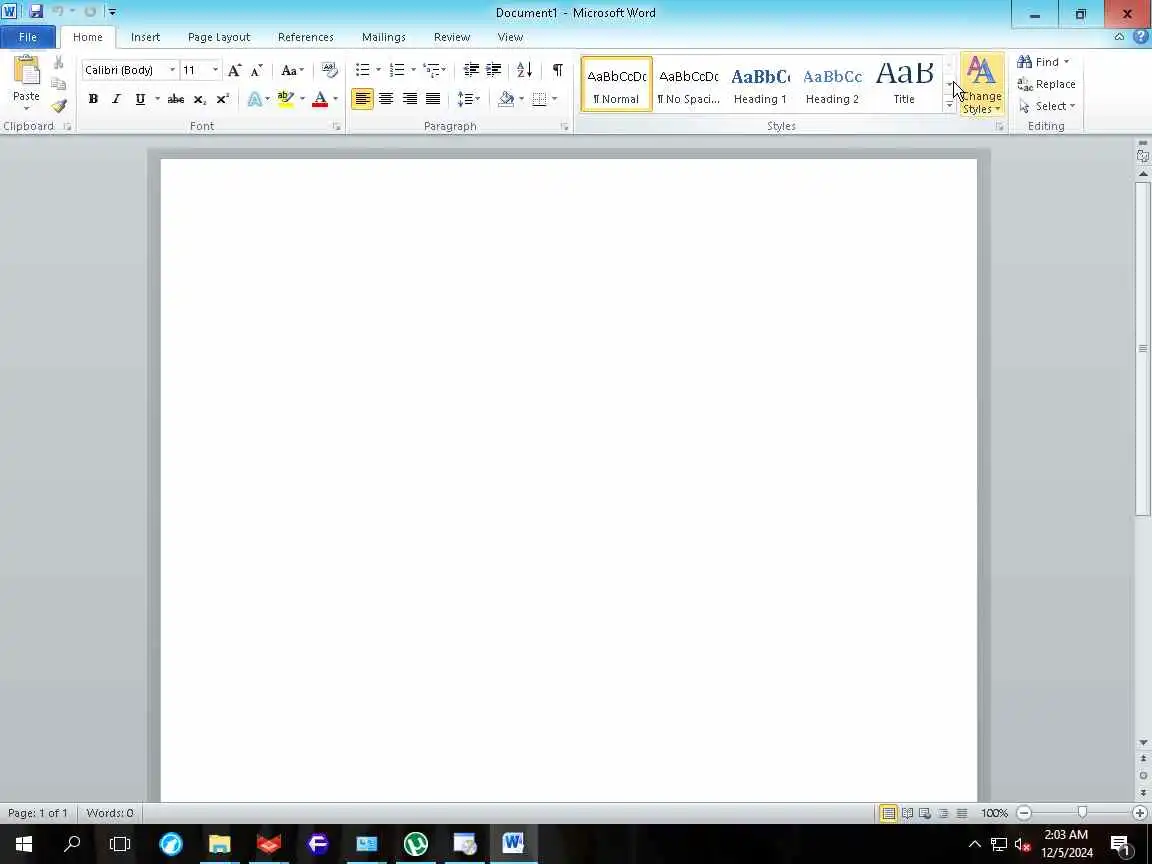Justify the paragraph text
Viewport: 1152px width, 864px height.
point(433,98)
